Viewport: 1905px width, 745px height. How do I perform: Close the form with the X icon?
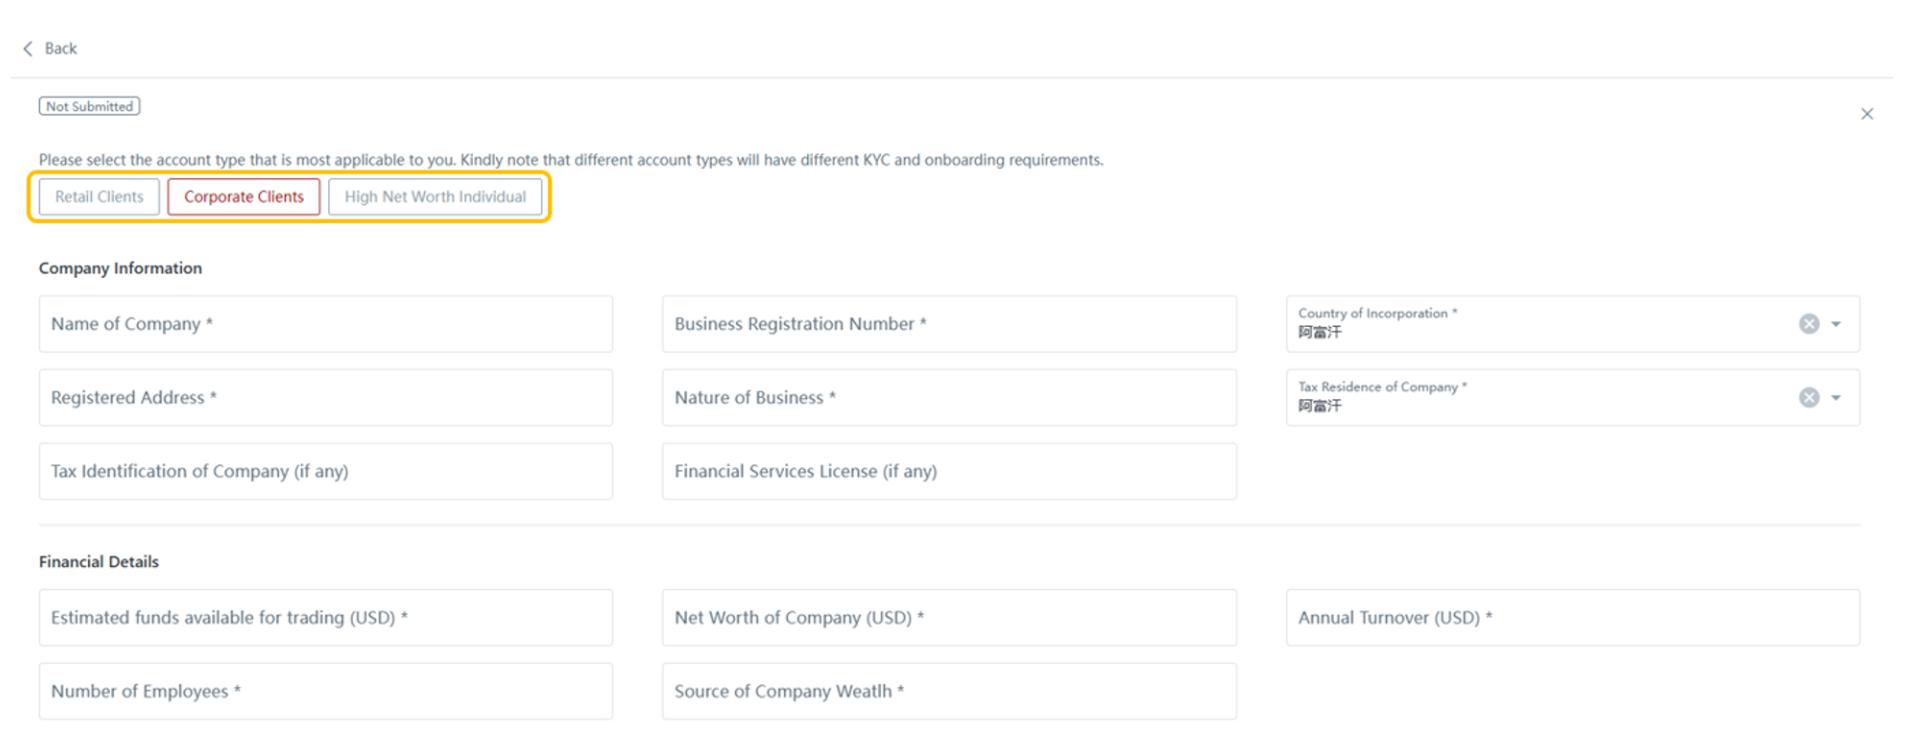(x=1866, y=114)
